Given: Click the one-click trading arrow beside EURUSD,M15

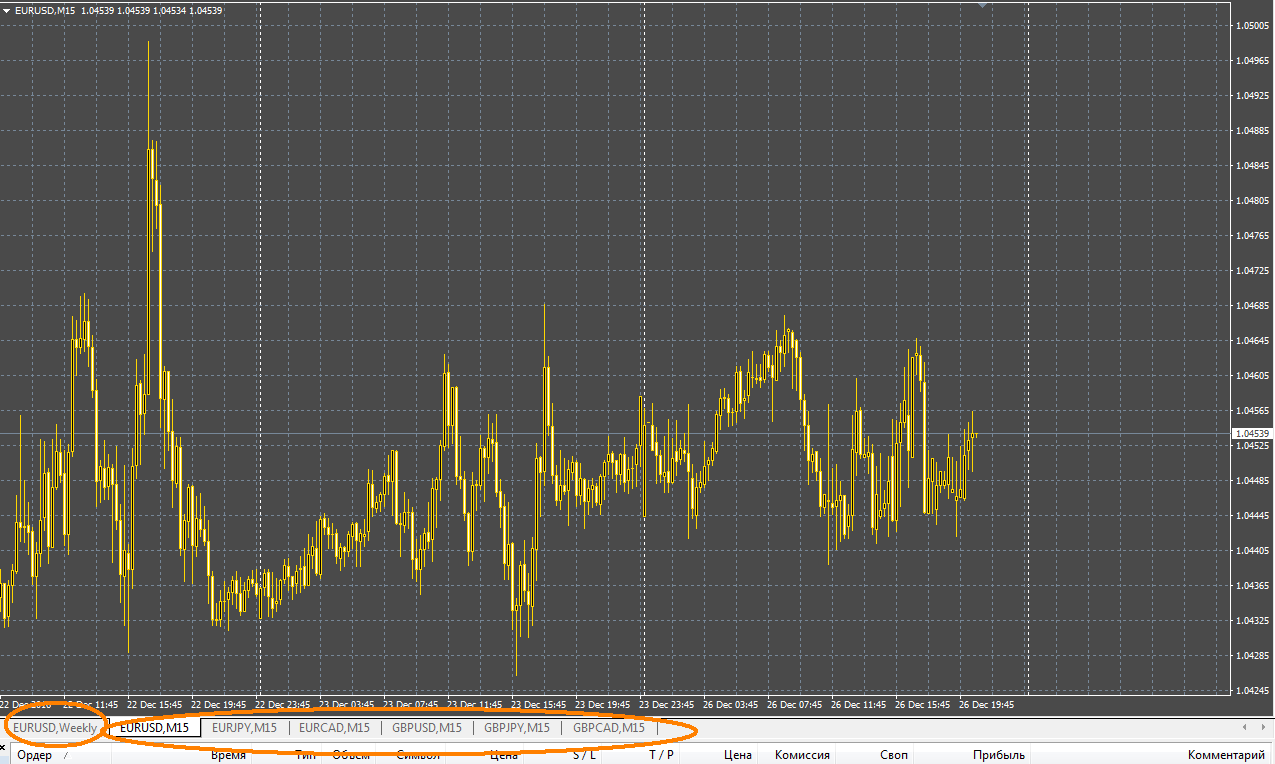Looking at the screenshot, I should point(8,10).
